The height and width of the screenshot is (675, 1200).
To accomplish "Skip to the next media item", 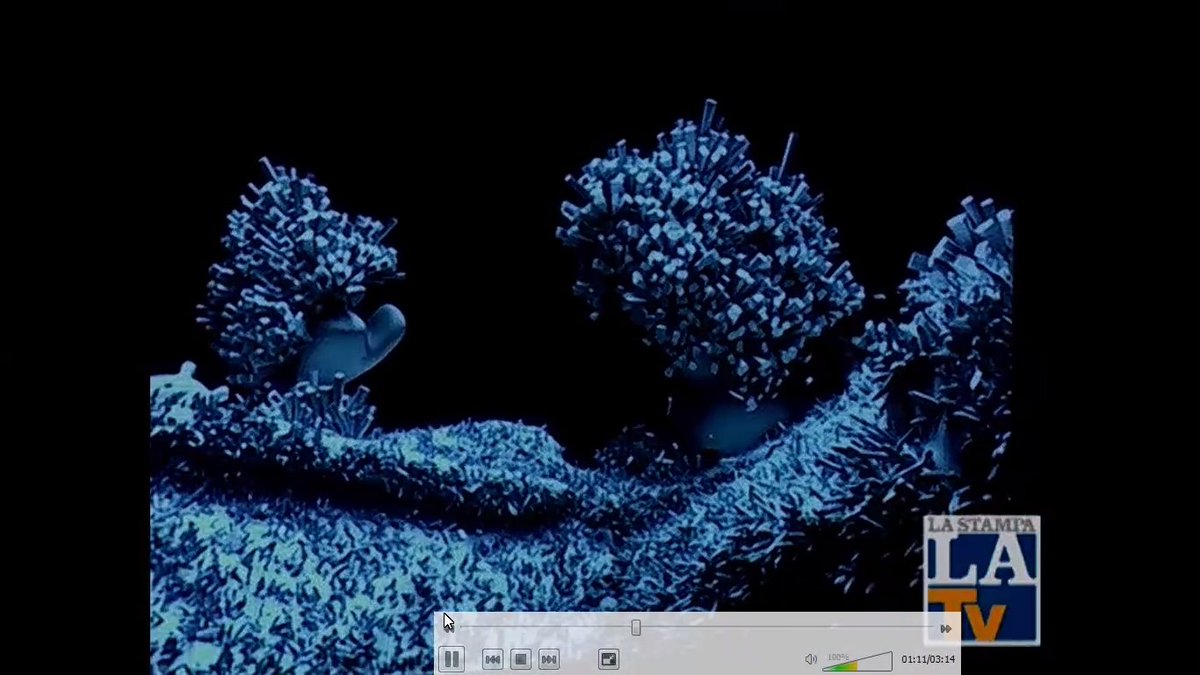I will (x=548, y=659).
